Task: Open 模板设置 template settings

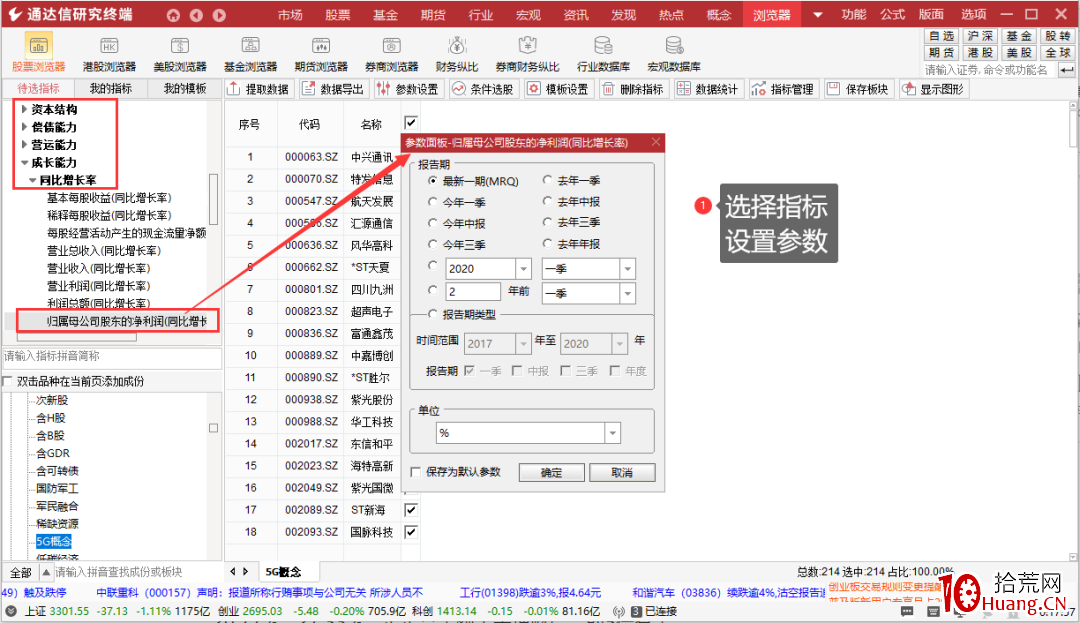Action: (x=559, y=89)
